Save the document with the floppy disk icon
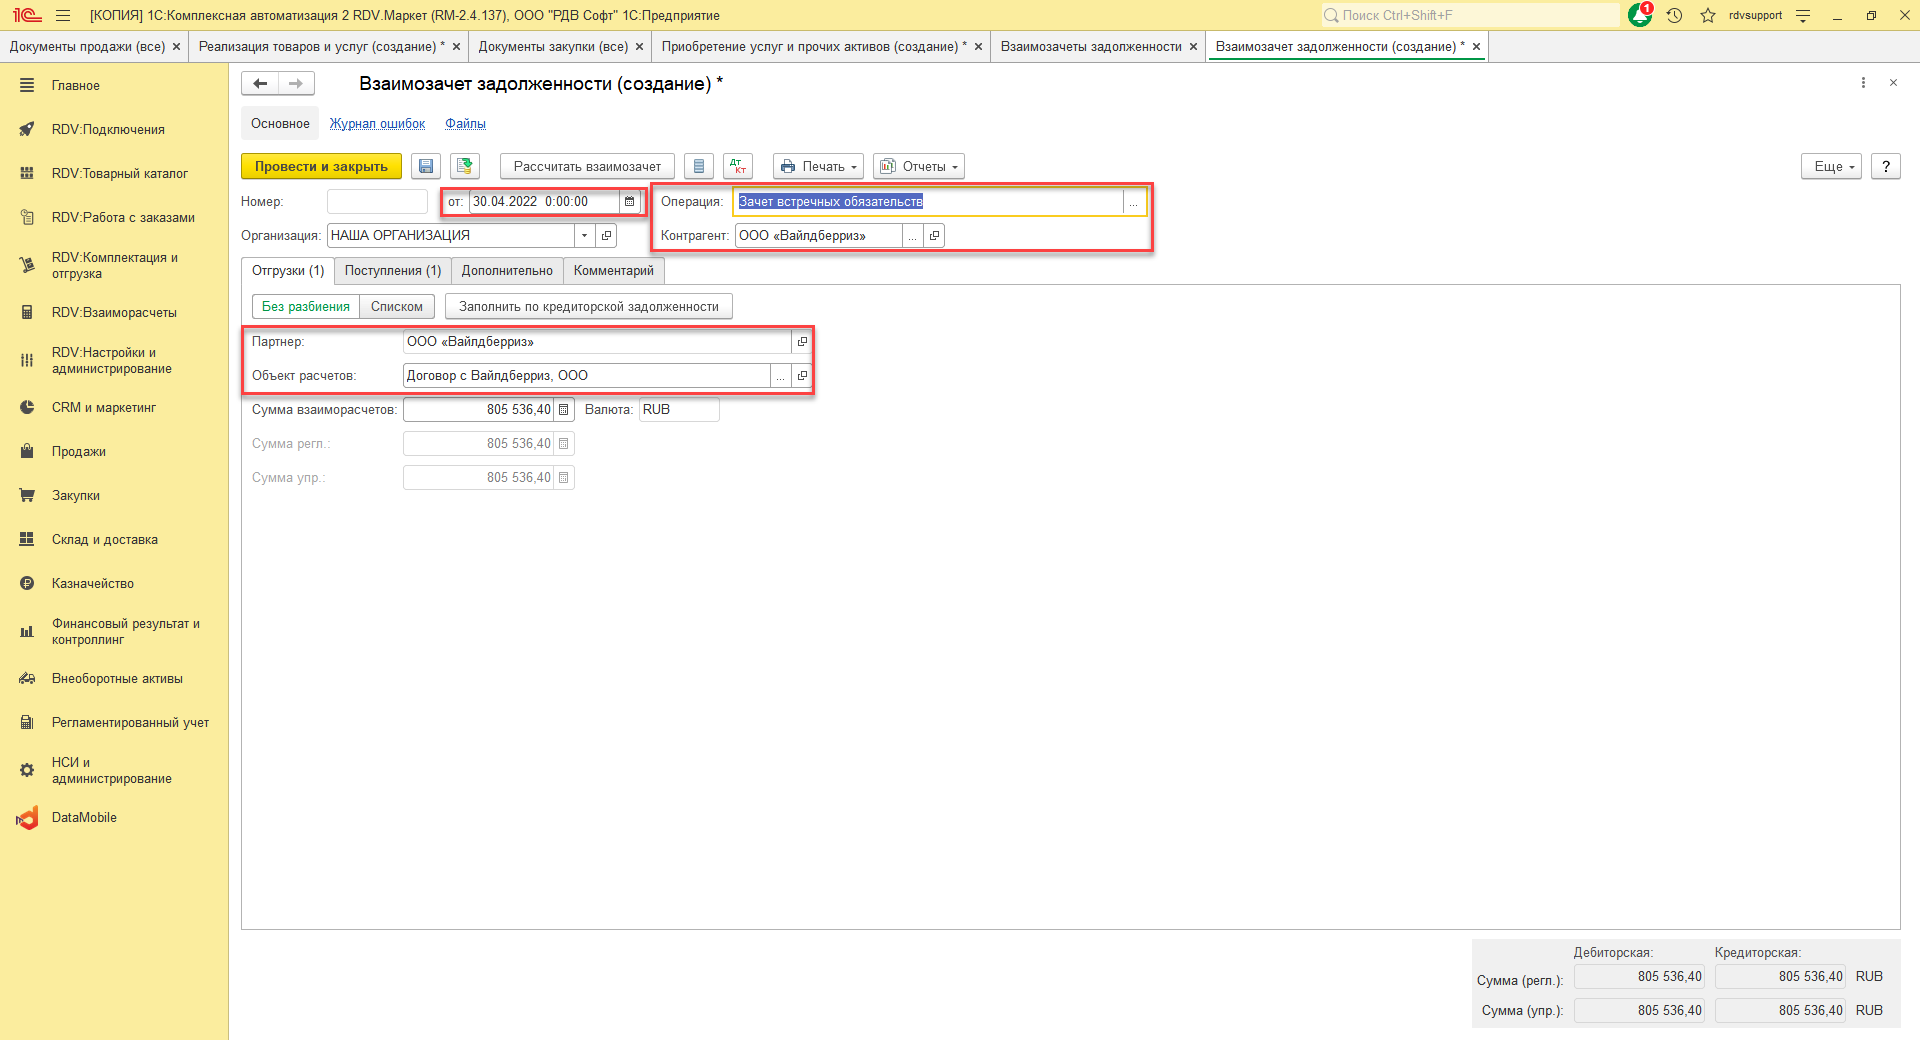 tap(426, 167)
